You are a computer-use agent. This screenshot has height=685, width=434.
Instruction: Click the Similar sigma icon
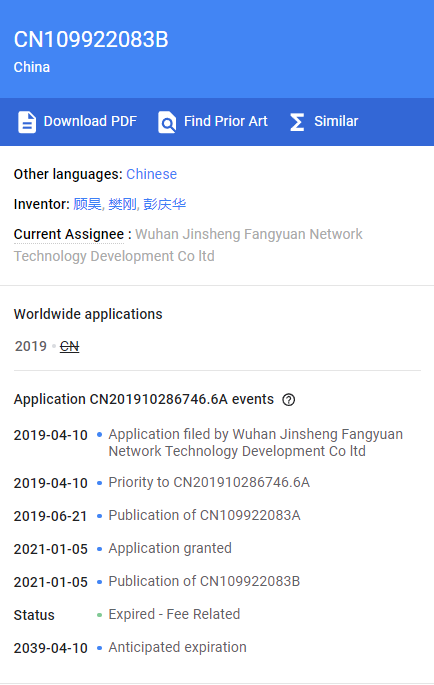(297, 122)
